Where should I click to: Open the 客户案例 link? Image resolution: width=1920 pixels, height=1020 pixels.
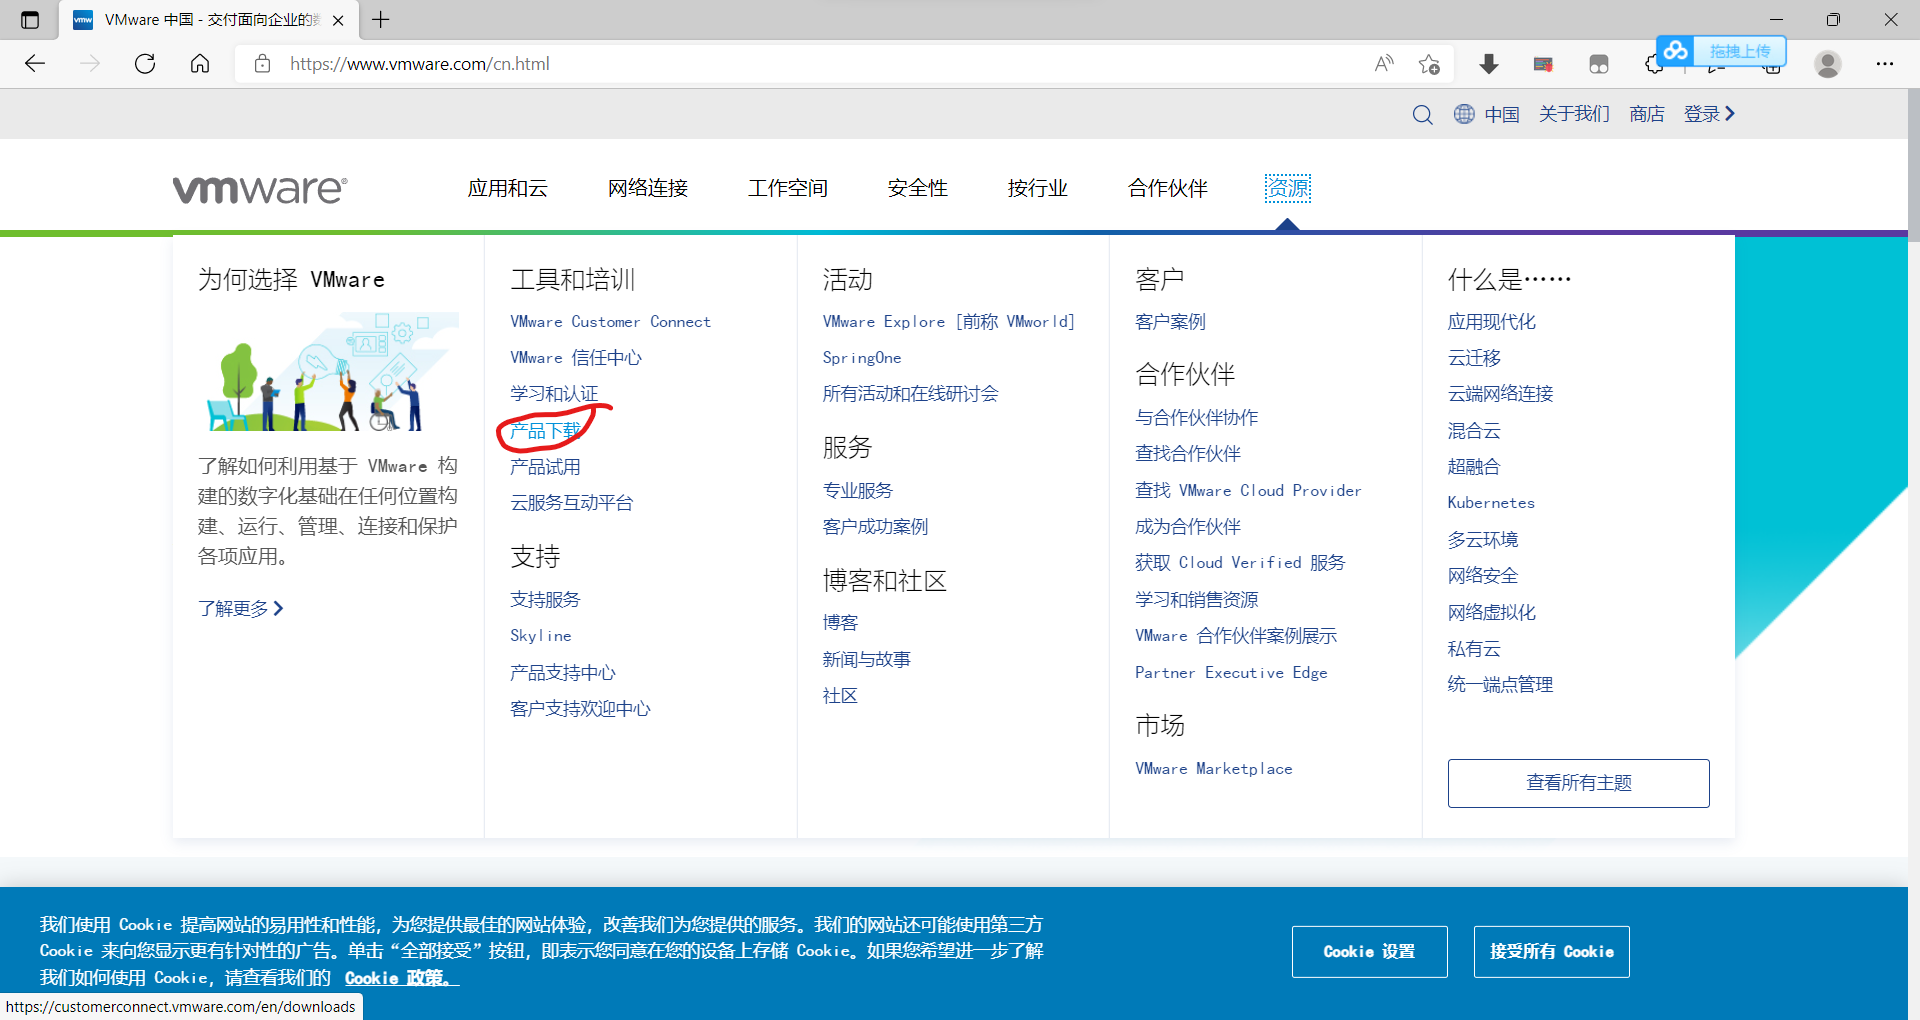(x=1170, y=322)
